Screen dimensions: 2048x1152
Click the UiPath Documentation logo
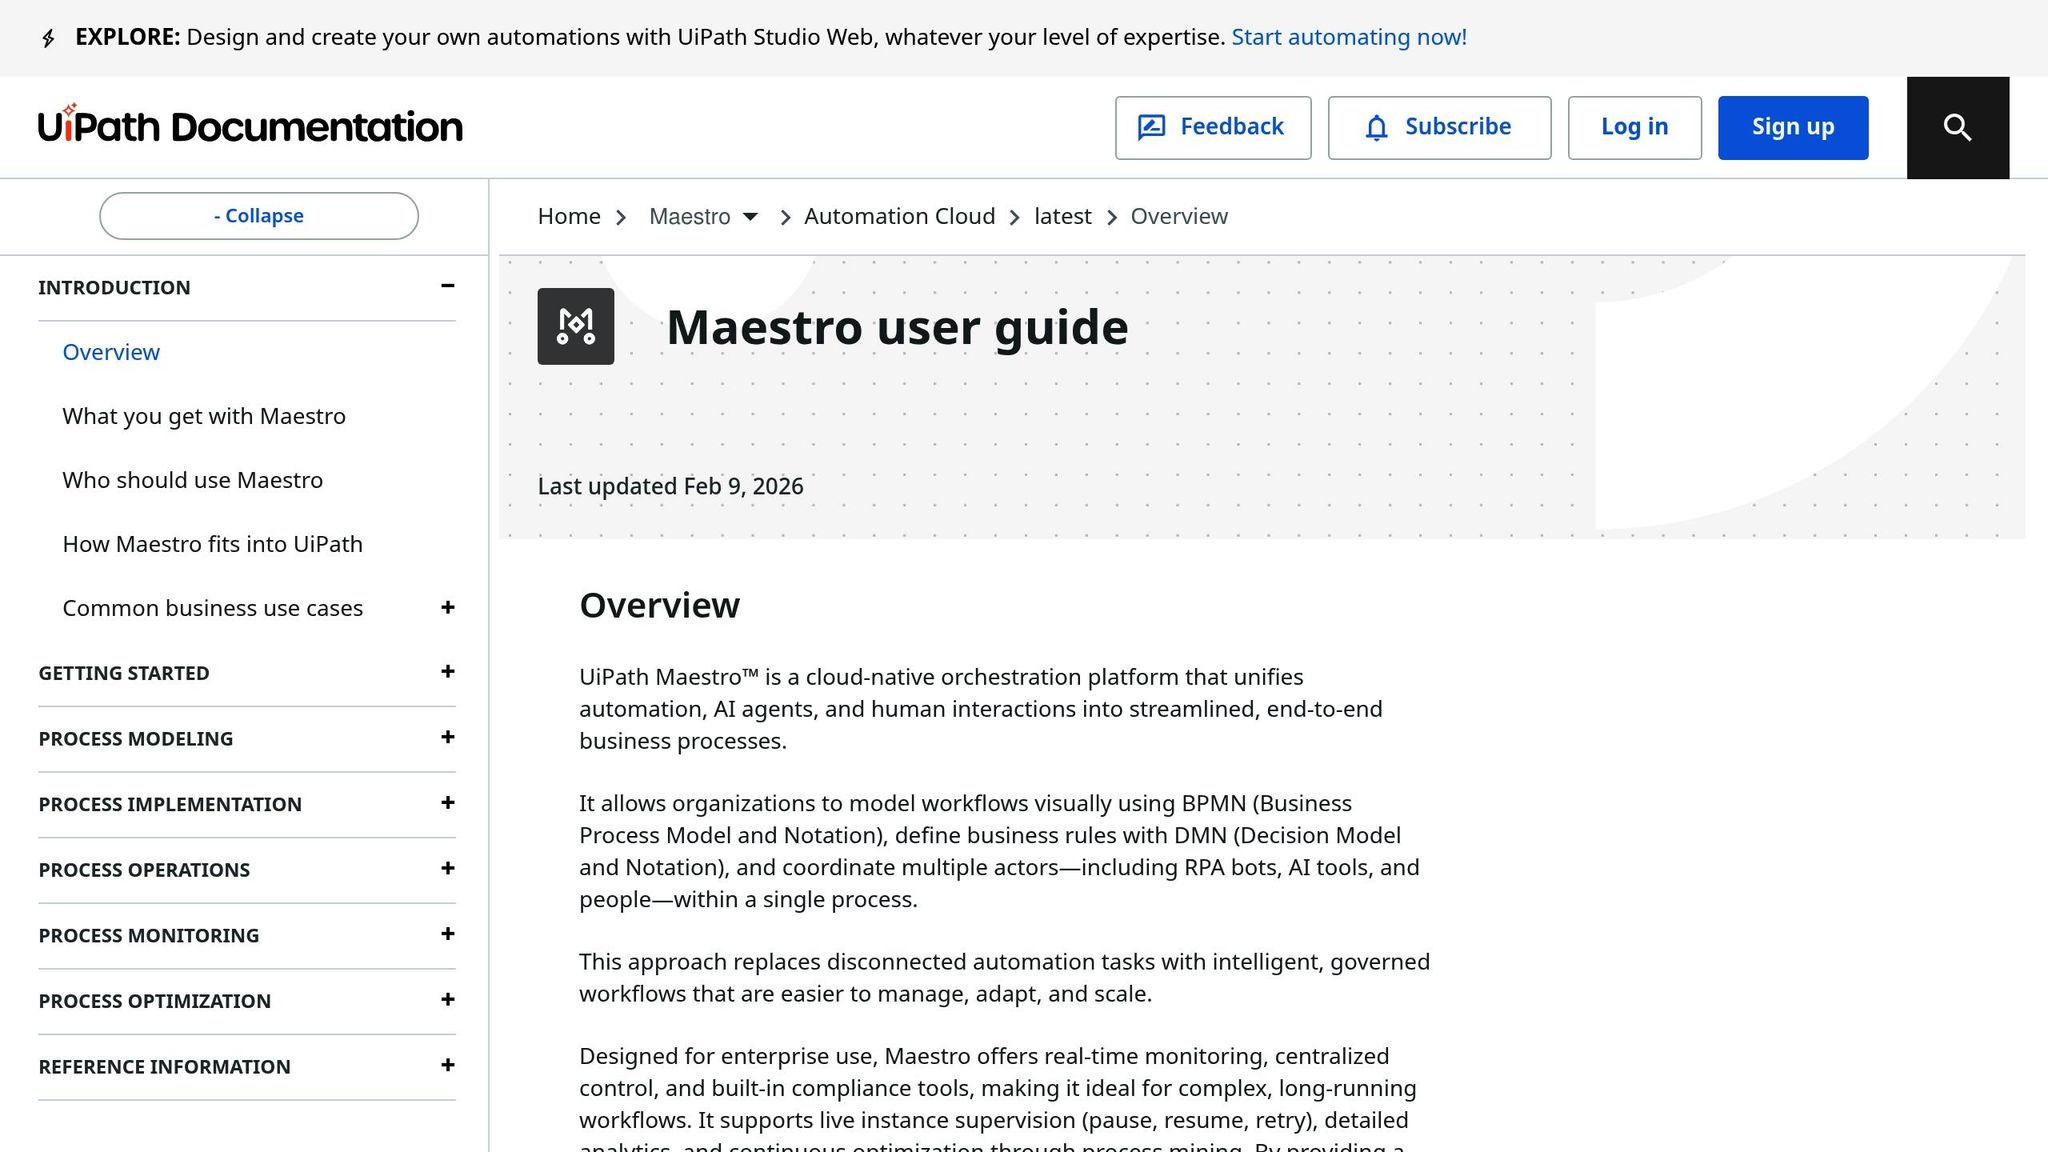[248, 127]
